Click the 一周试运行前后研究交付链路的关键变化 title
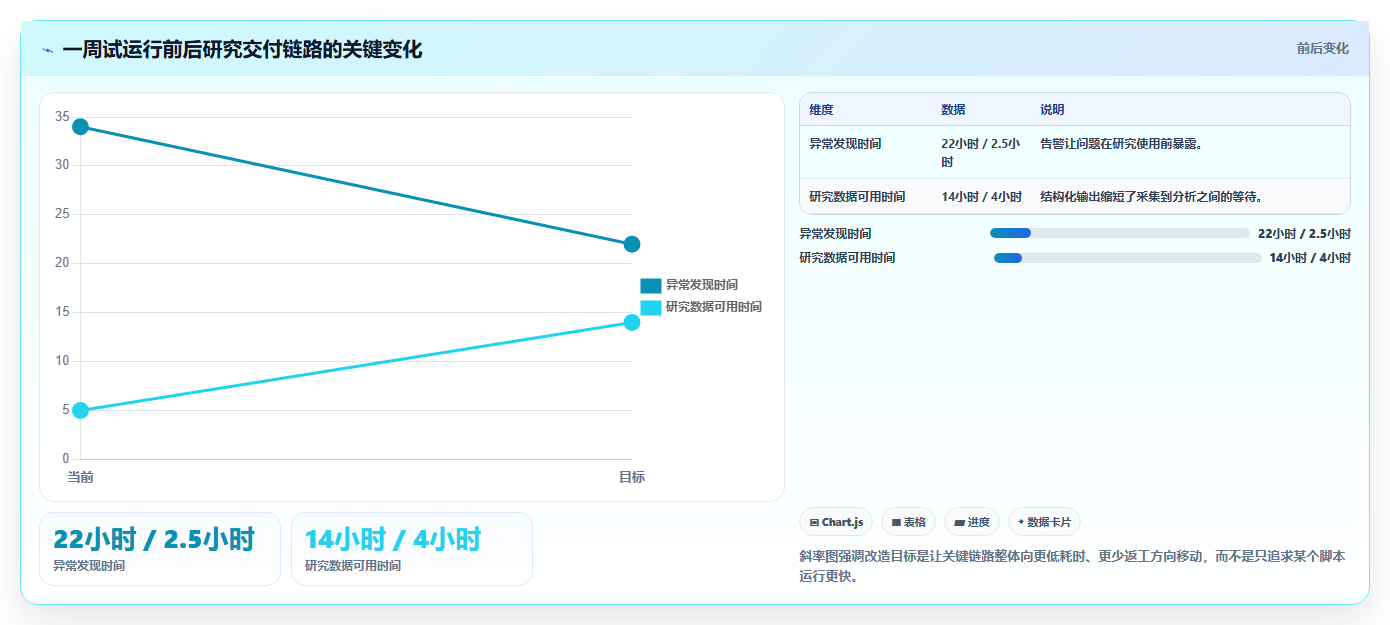This screenshot has height=625, width=1390. [x=242, y=49]
